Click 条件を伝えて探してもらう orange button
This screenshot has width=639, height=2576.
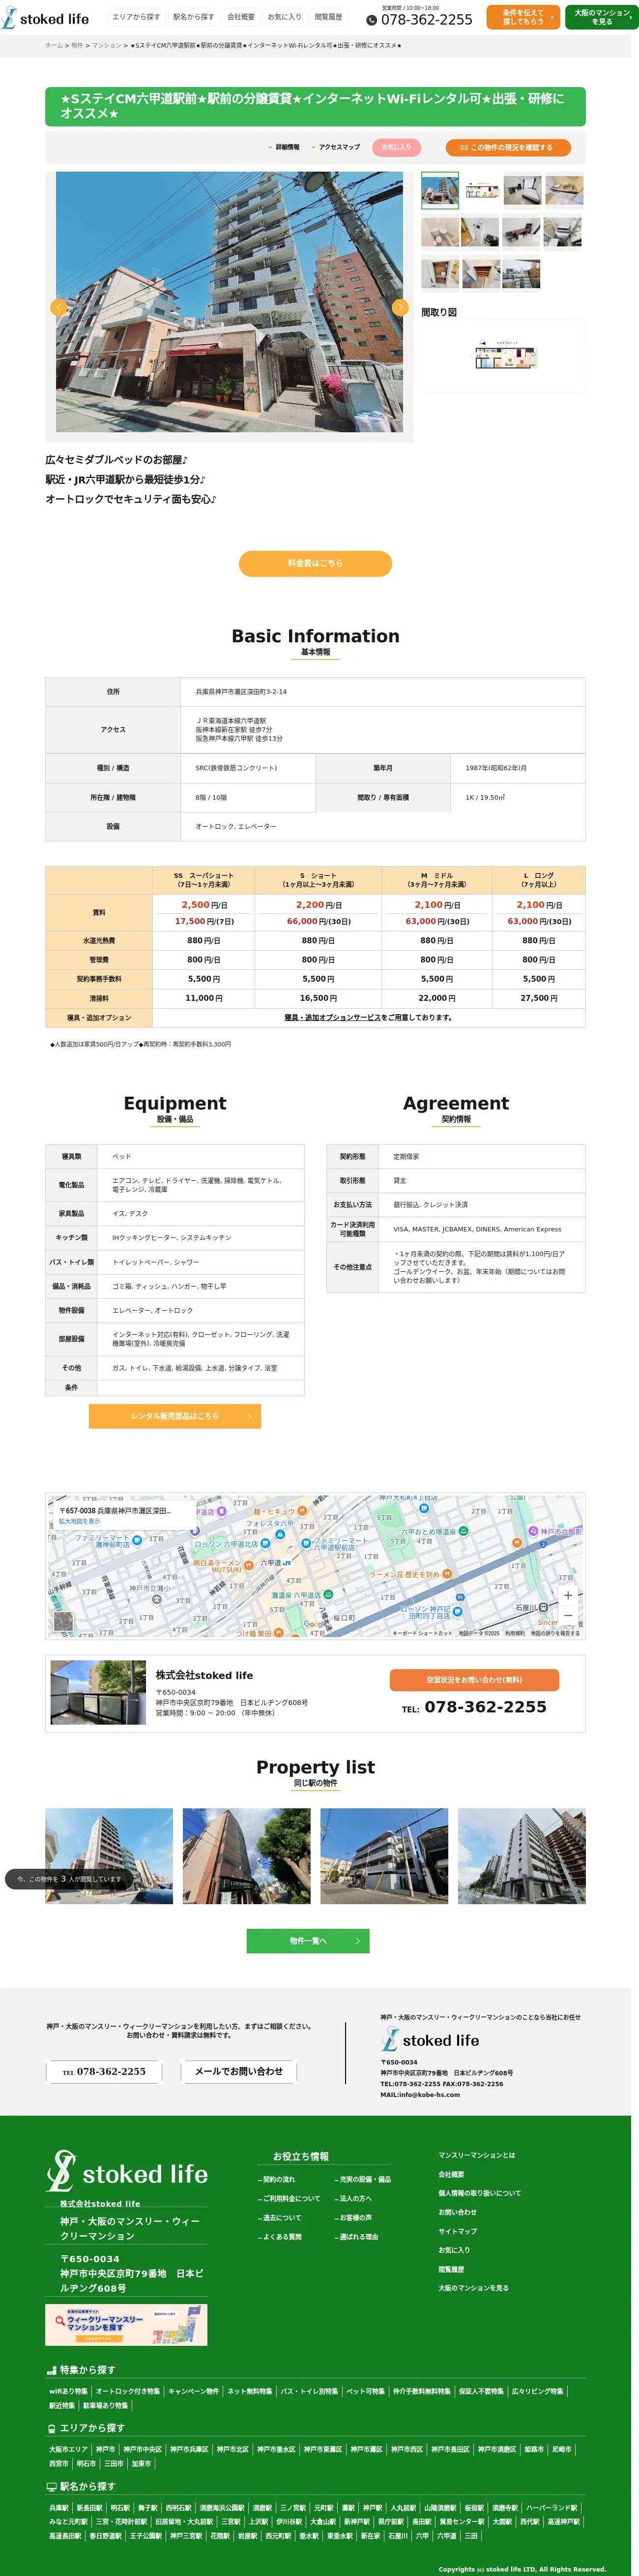(x=523, y=17)
